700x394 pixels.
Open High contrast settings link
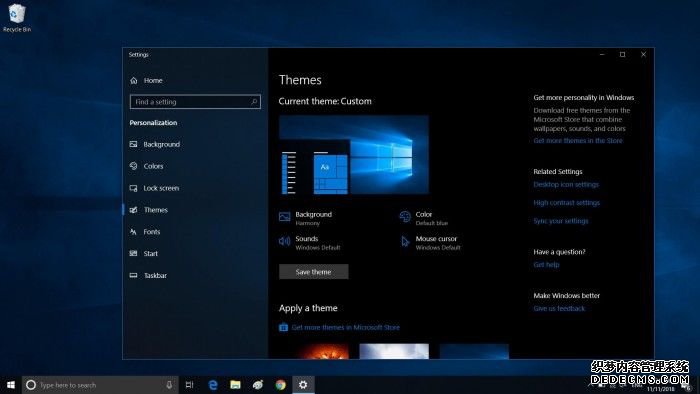pos(567,203)
